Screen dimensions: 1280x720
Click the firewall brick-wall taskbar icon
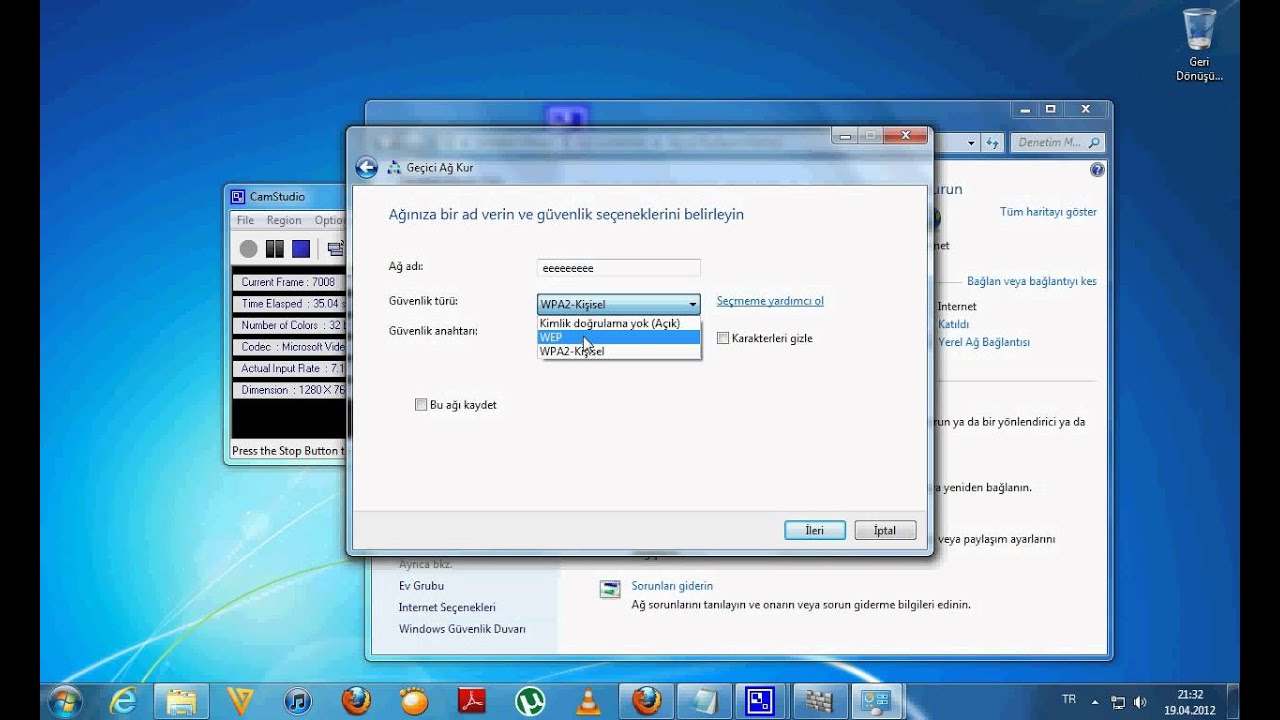click(820, 700)
